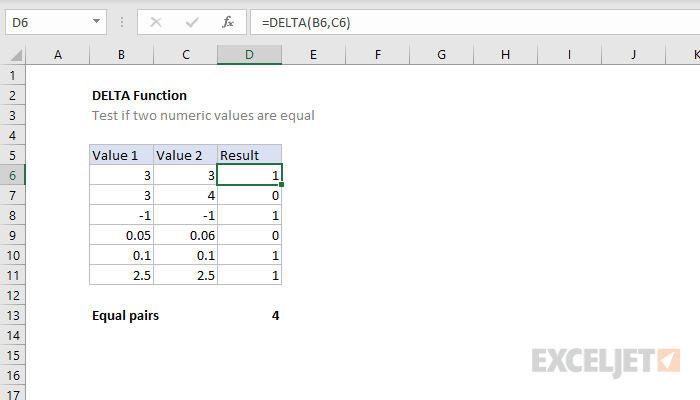
Task: Select cell D11 showing 1
Action: (250, 275)
